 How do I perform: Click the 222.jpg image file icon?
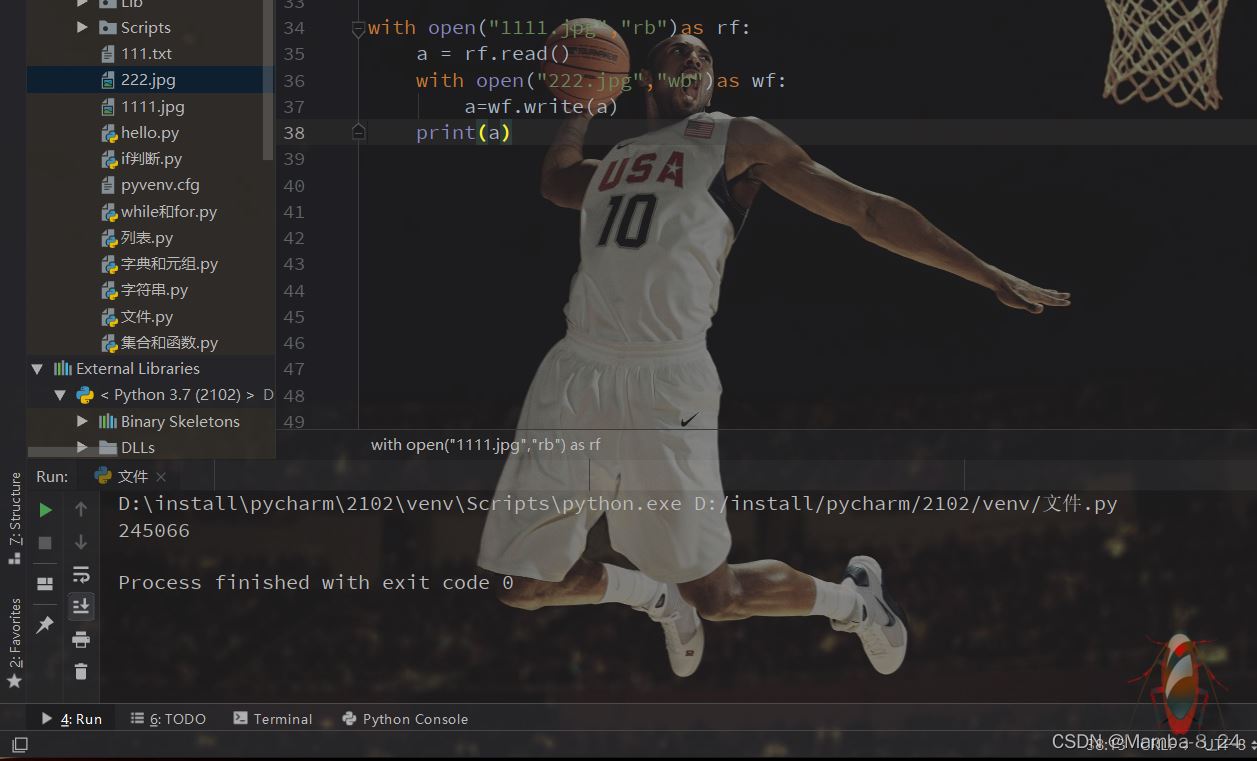tap(108, 79)
